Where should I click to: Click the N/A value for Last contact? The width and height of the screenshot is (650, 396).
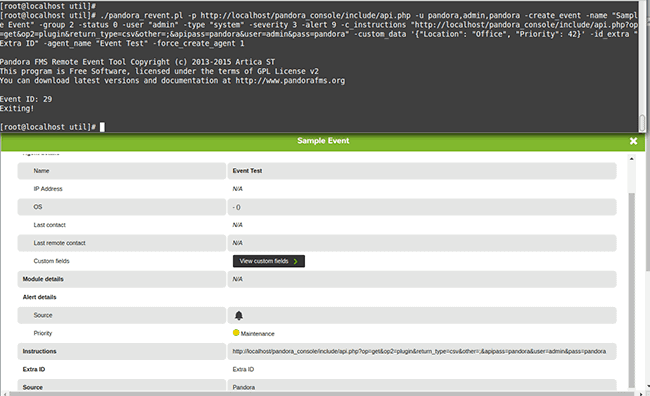(238, 225)
